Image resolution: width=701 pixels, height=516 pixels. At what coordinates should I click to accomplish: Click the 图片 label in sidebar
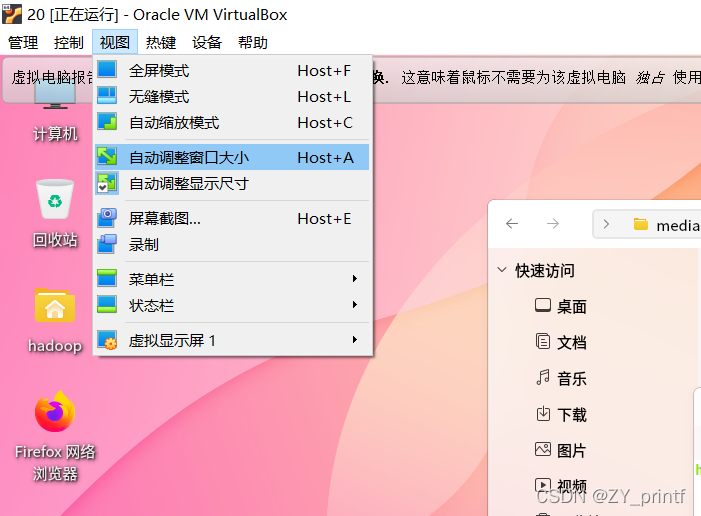tap(572, 450)
